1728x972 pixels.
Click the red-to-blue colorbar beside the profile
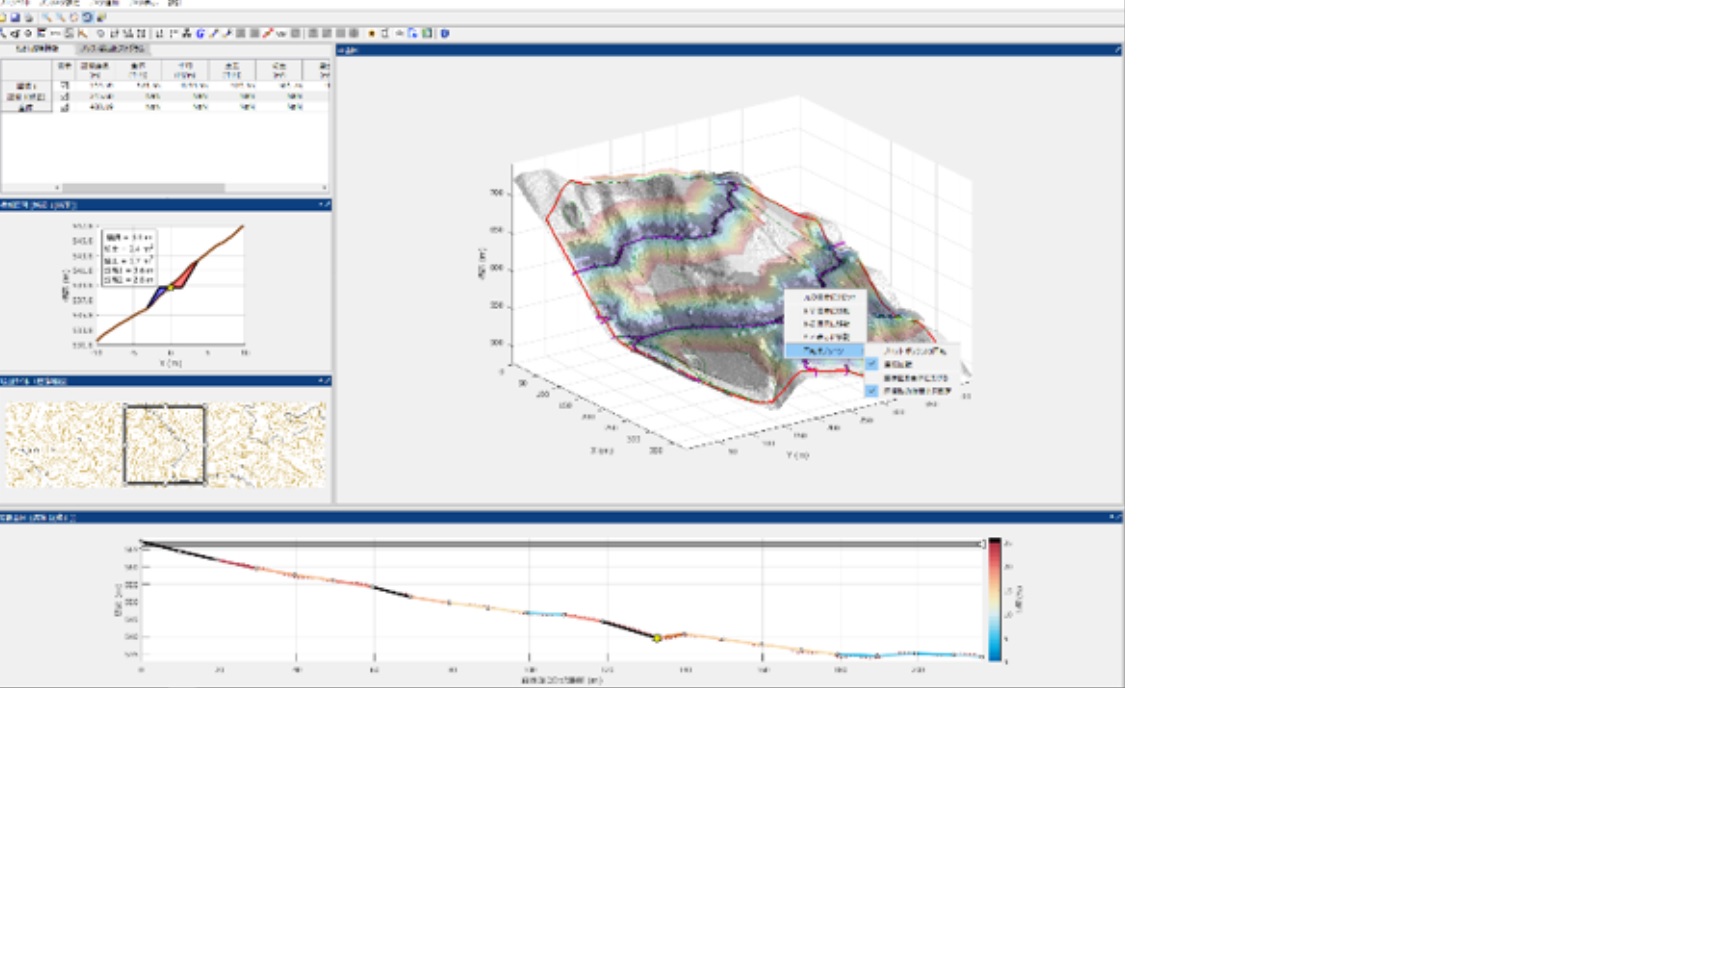(x=995, y=599)
